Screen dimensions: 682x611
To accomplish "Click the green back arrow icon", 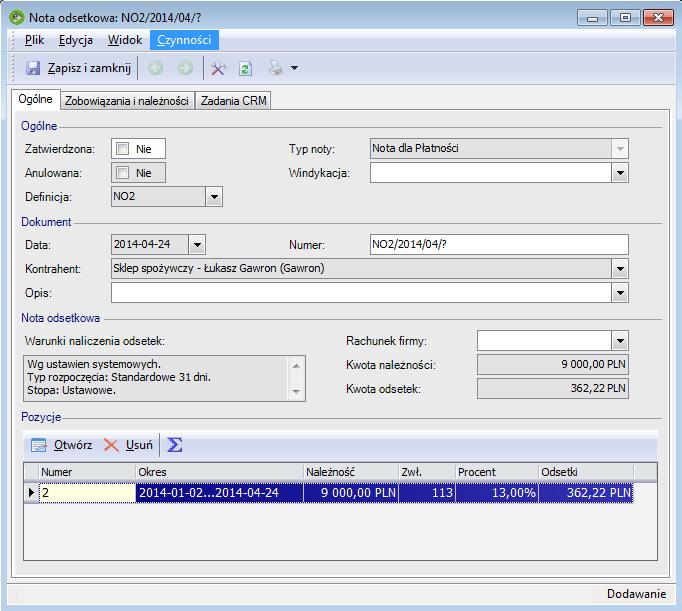I will (x=156, y=68).
